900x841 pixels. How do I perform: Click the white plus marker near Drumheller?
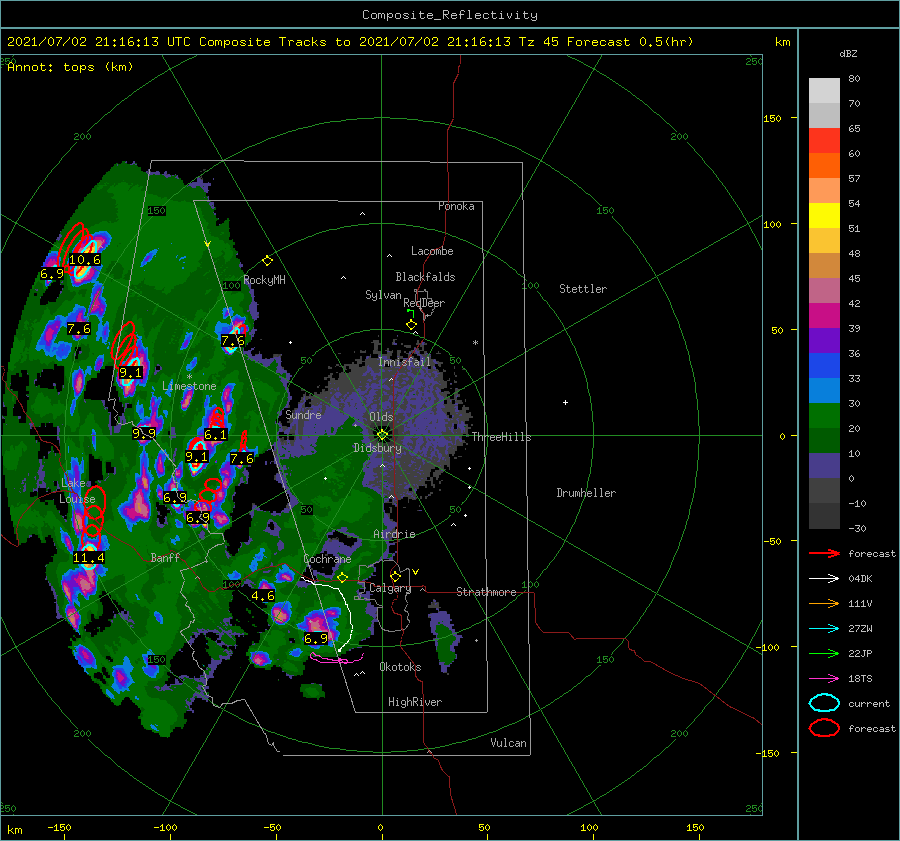[x=565, y=402]
